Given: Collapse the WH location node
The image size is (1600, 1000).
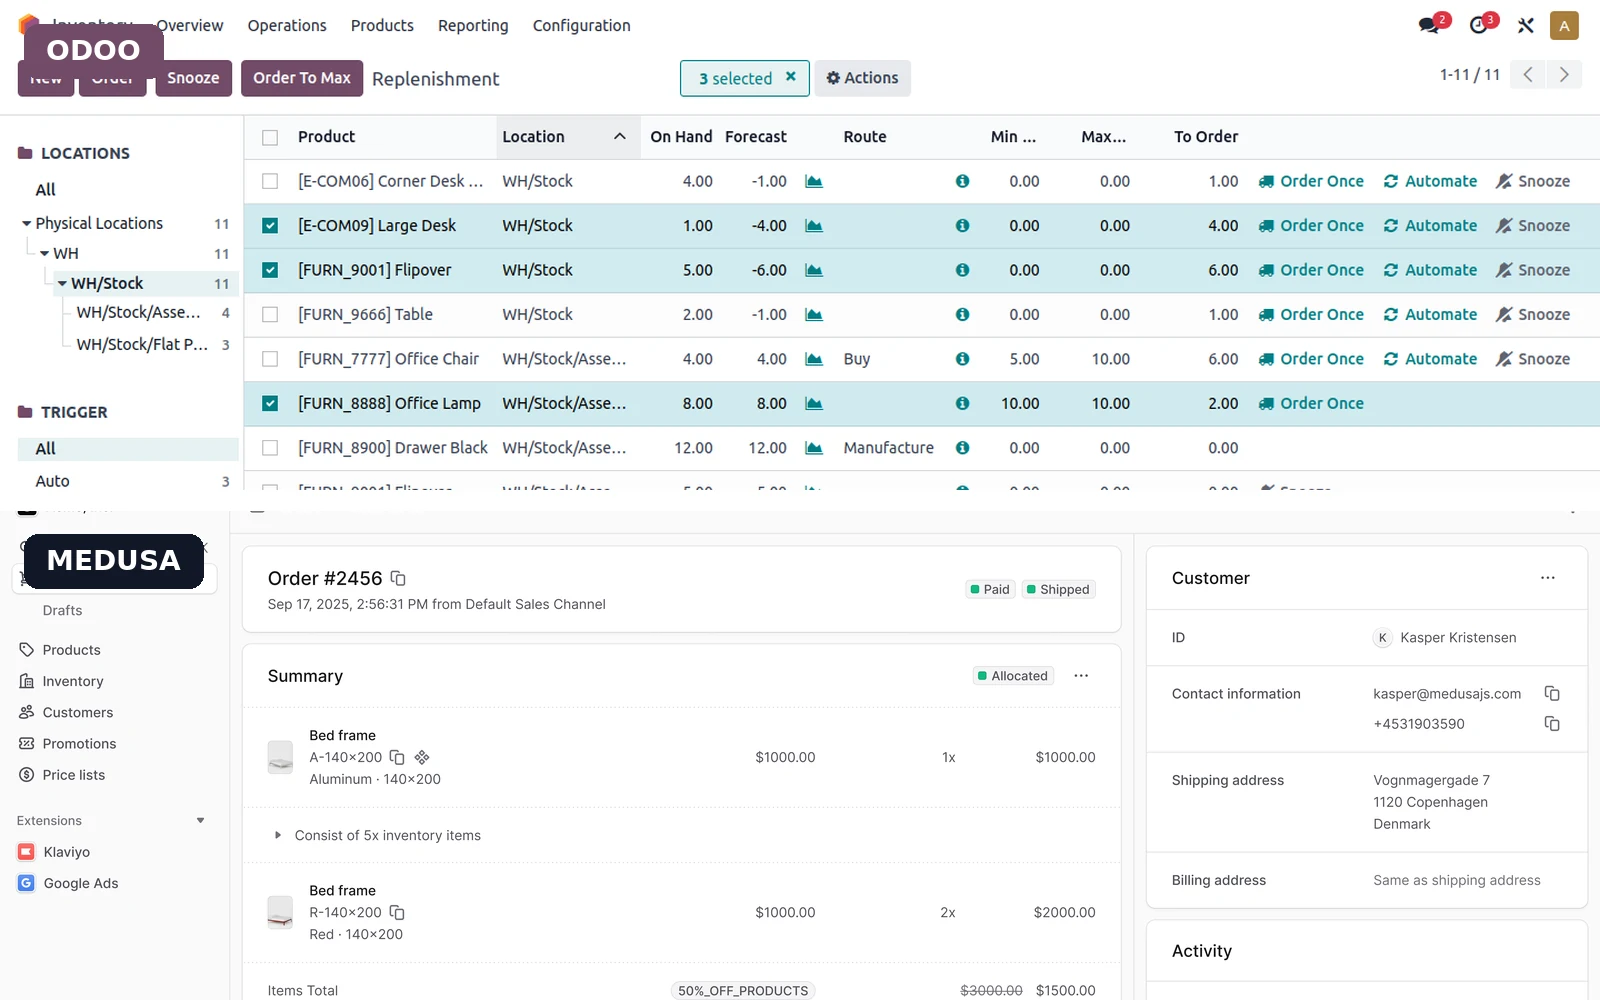Looking at the screenshot, I should pos(45,253).
